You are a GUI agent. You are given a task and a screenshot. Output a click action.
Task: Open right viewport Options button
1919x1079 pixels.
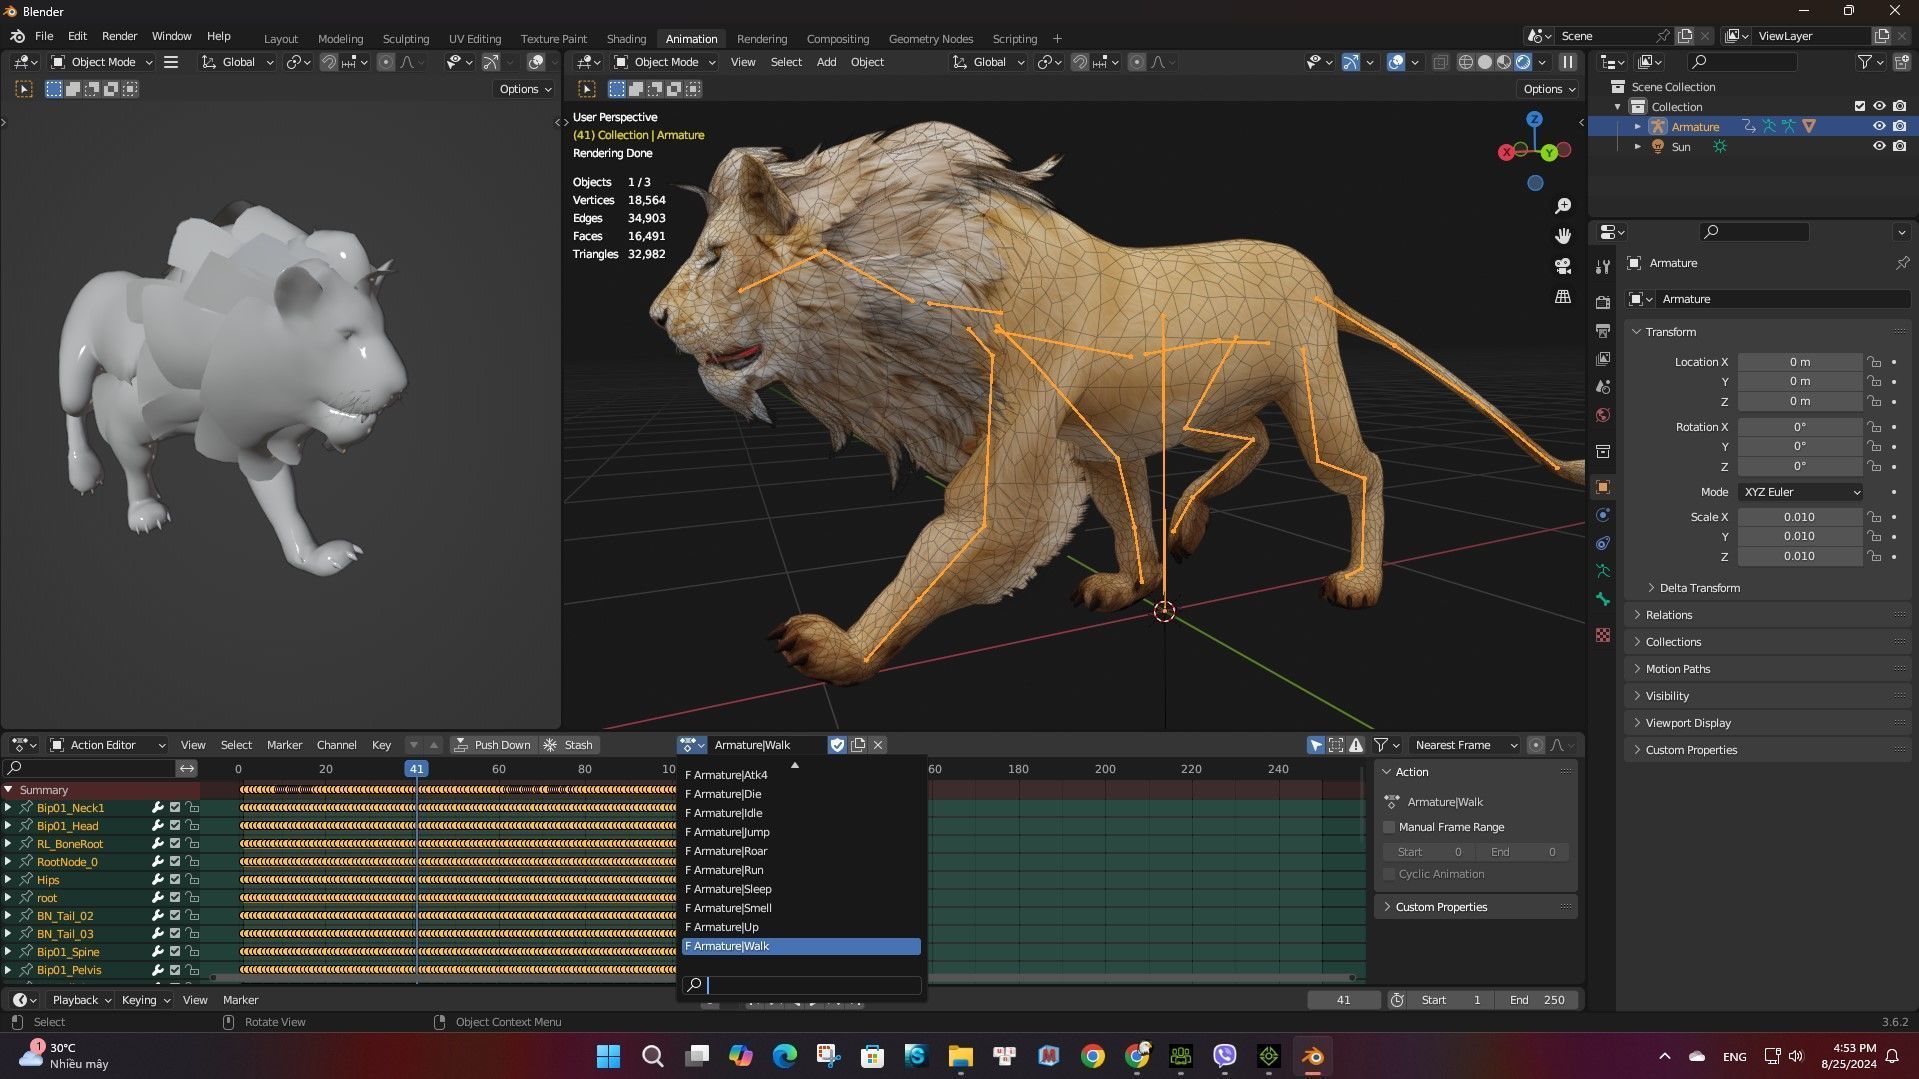click(x=1549, y=89)
